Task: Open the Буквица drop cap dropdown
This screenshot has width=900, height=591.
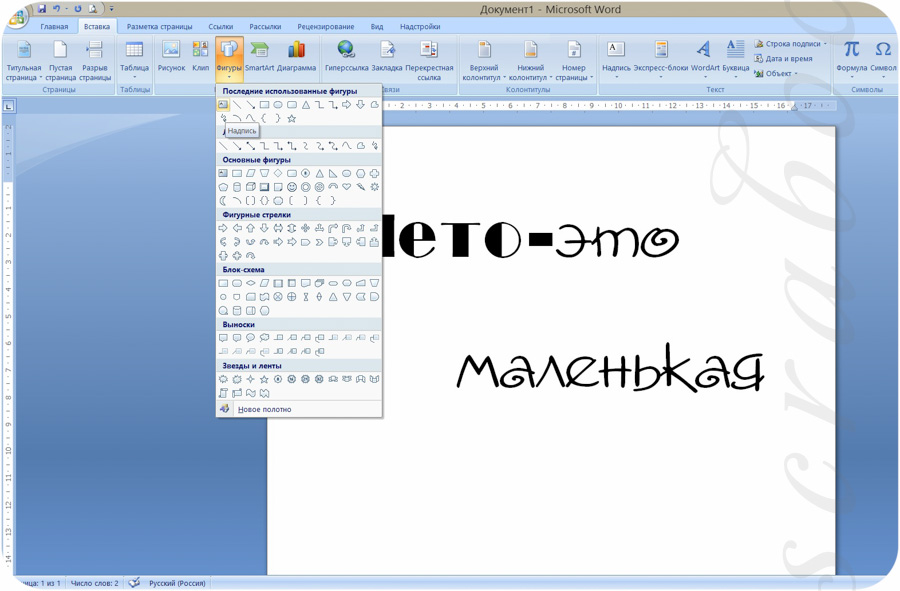Action: [x=735, y=60]
